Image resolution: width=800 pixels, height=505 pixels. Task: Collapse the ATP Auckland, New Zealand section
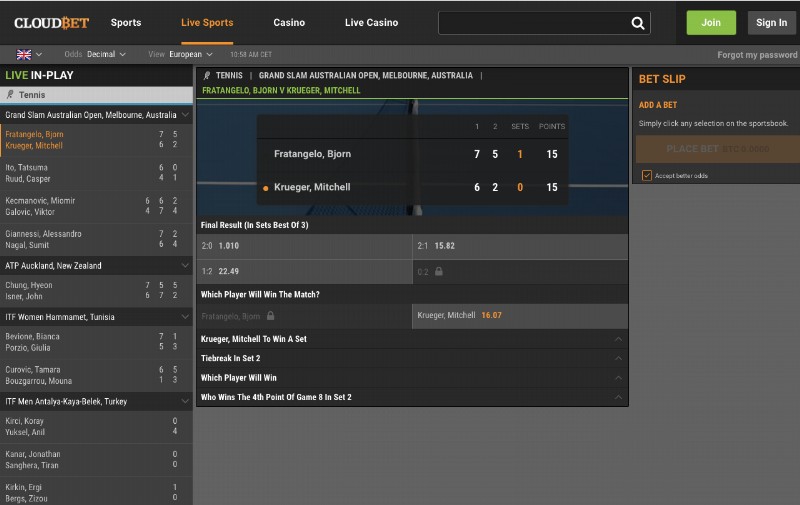point(185,265)
